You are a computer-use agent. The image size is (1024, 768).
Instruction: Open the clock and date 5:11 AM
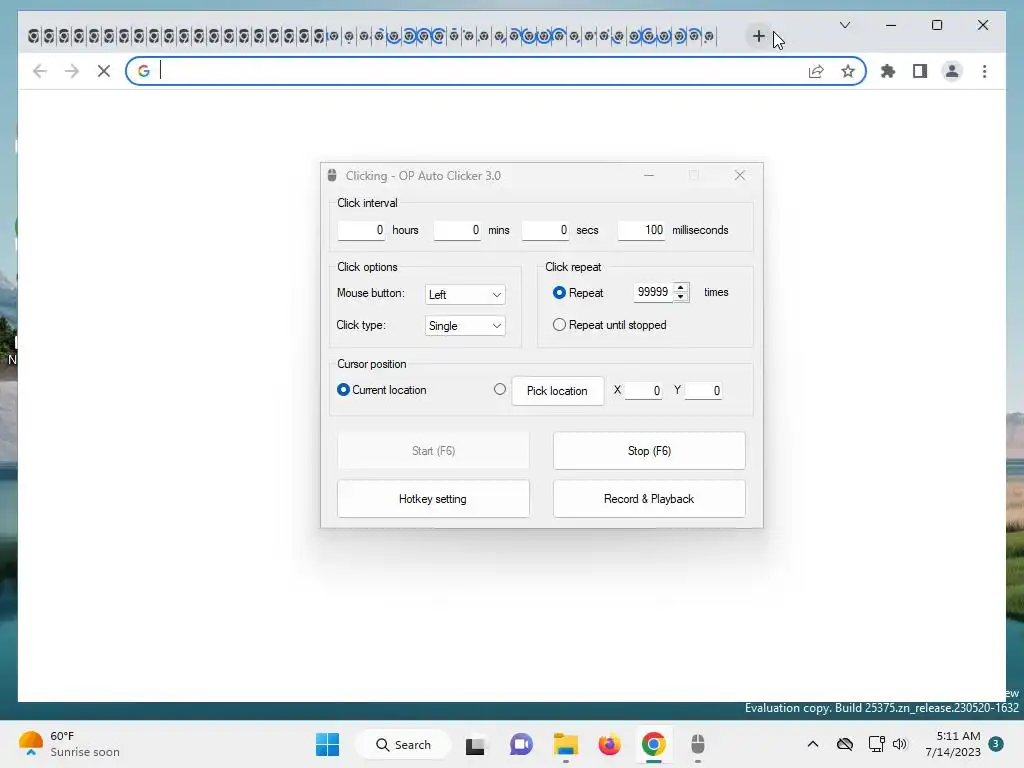[x=953, y=744]
